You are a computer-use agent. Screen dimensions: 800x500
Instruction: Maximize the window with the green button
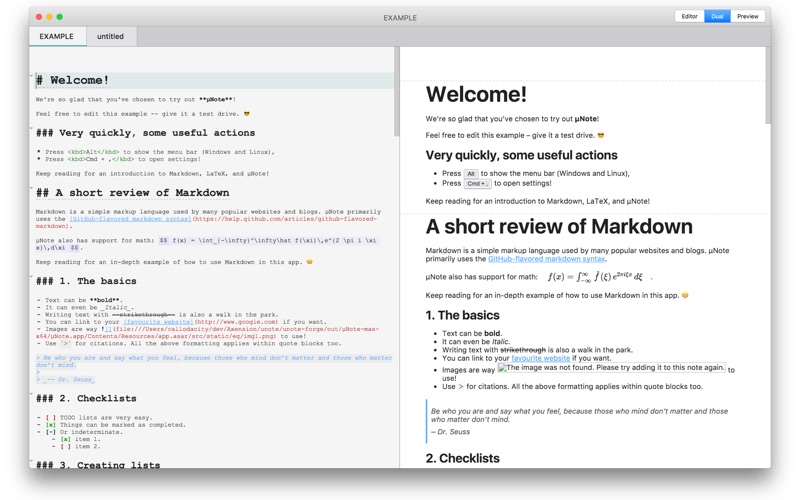point(59,17)
